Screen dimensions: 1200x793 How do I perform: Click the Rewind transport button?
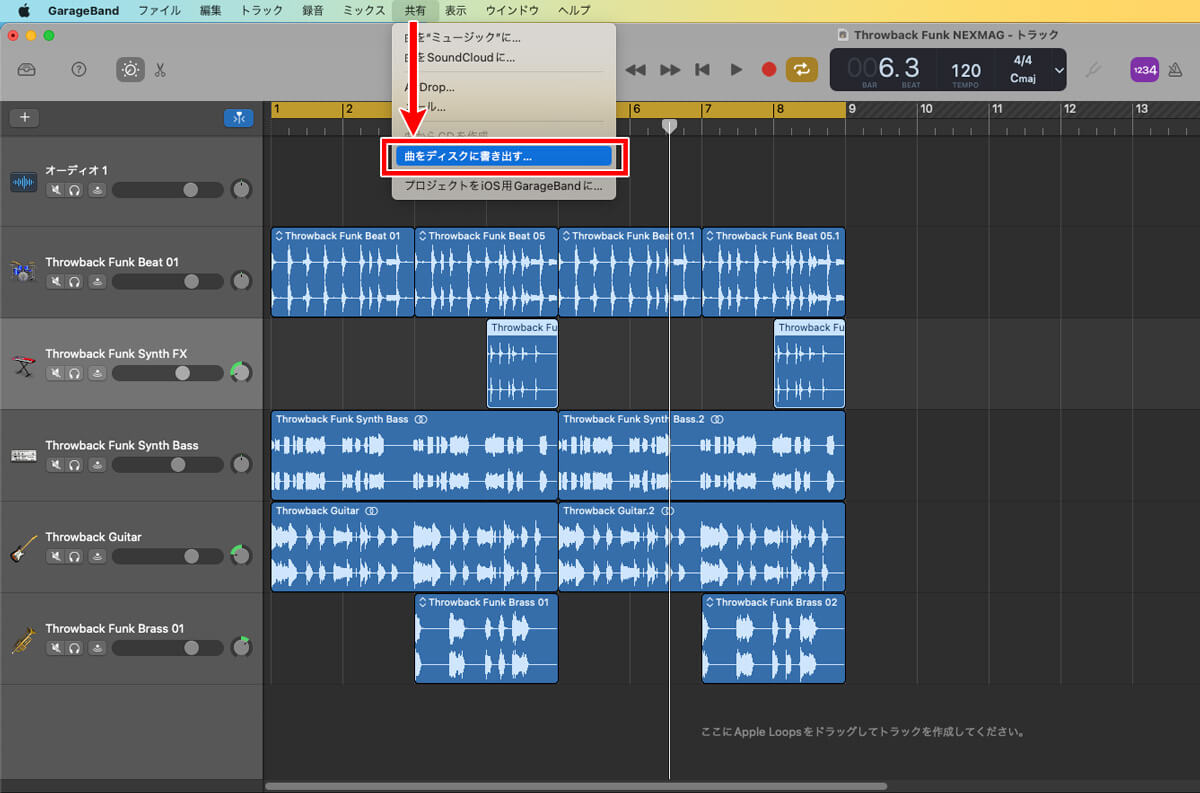pyautogui.click(x=636, y=70)
